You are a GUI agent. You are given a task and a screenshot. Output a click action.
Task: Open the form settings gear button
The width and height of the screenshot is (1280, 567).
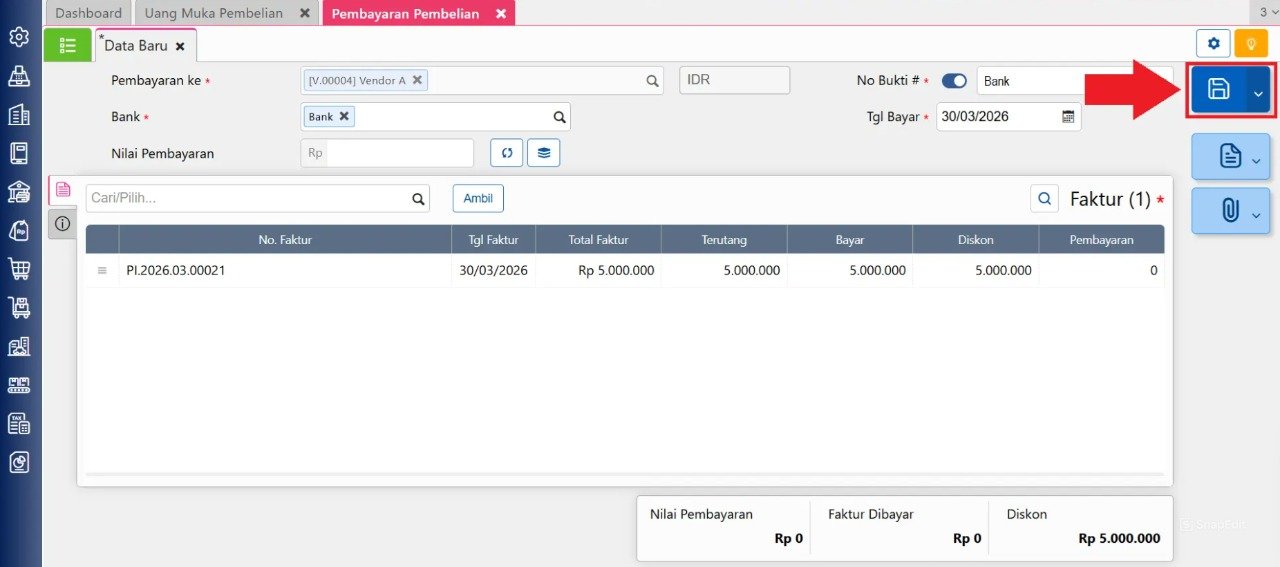click(1214, 43)
